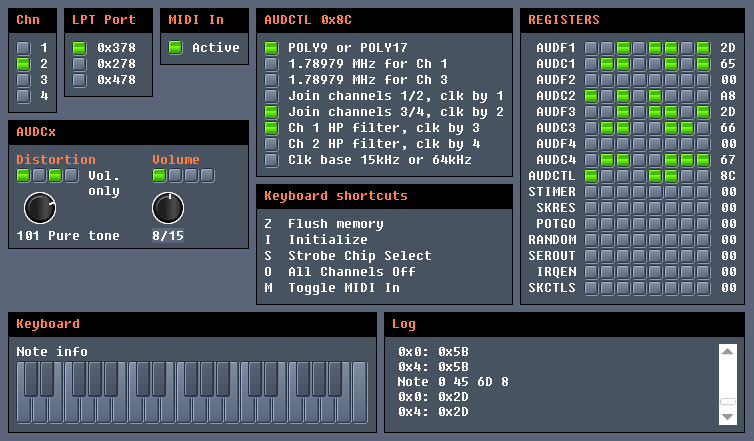Select channel 3 in Chn panel
This screenshot has height=441, width=754.
point(24,80)
